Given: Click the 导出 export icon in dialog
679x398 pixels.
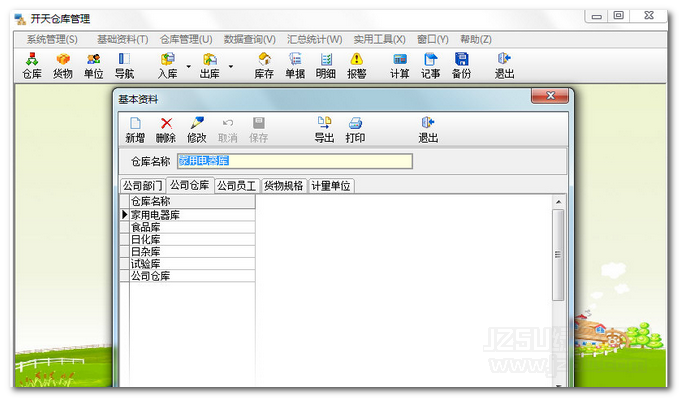Looking at the screenshot, I should pyautogui.click(x=324, y=129).
